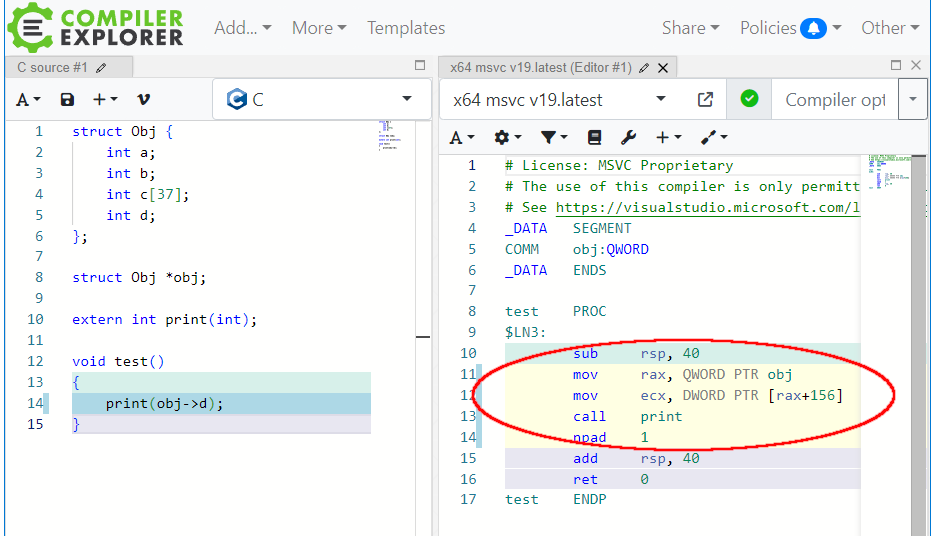935x536 pixels.
Task: Click '# License: MSVC Proprietary' comment line
Action: pos(619,165)
